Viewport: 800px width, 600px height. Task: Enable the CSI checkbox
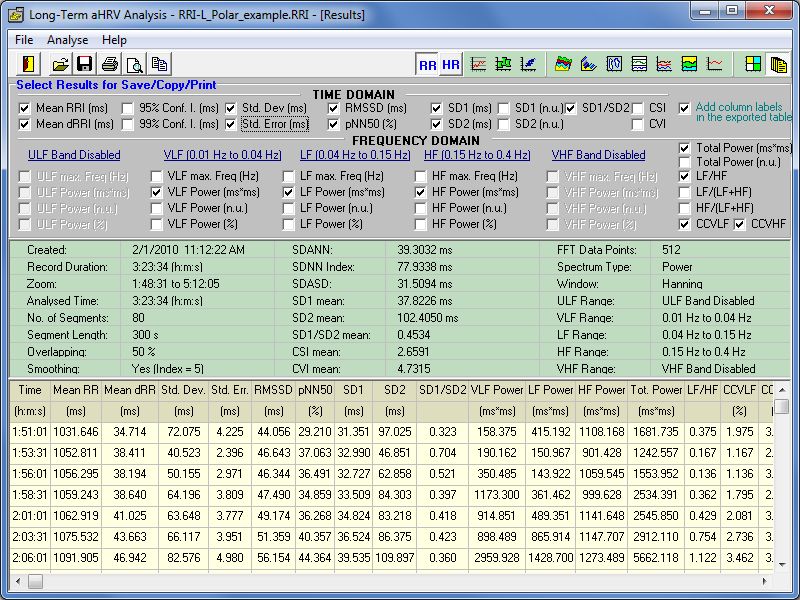[x=638, y=108]
